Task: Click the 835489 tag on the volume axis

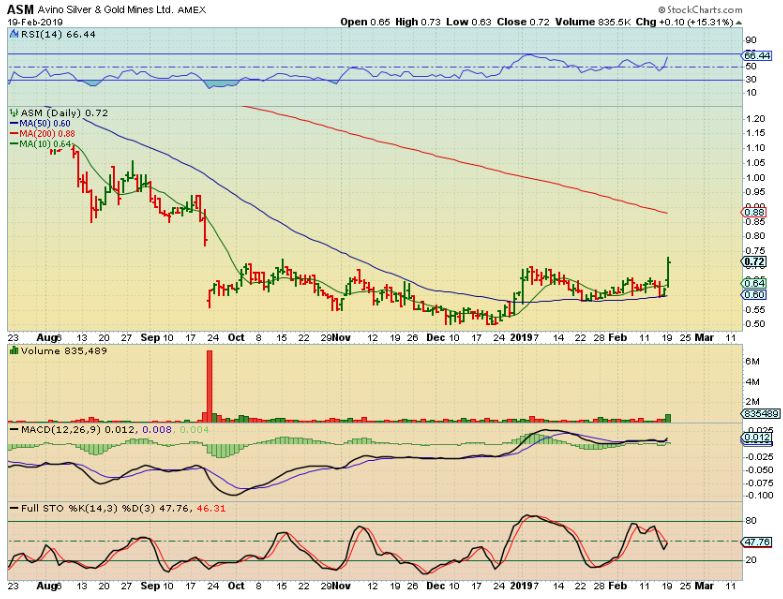Action: (x=760, y=414)
